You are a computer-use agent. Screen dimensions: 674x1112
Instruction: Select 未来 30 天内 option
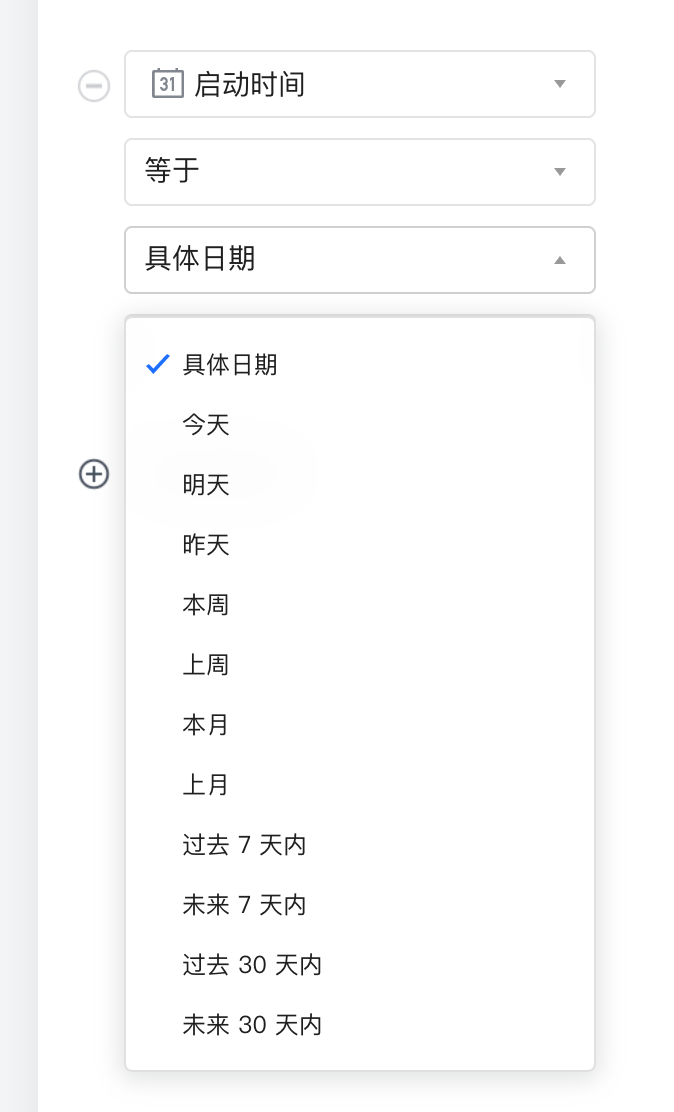(252, 1024)
